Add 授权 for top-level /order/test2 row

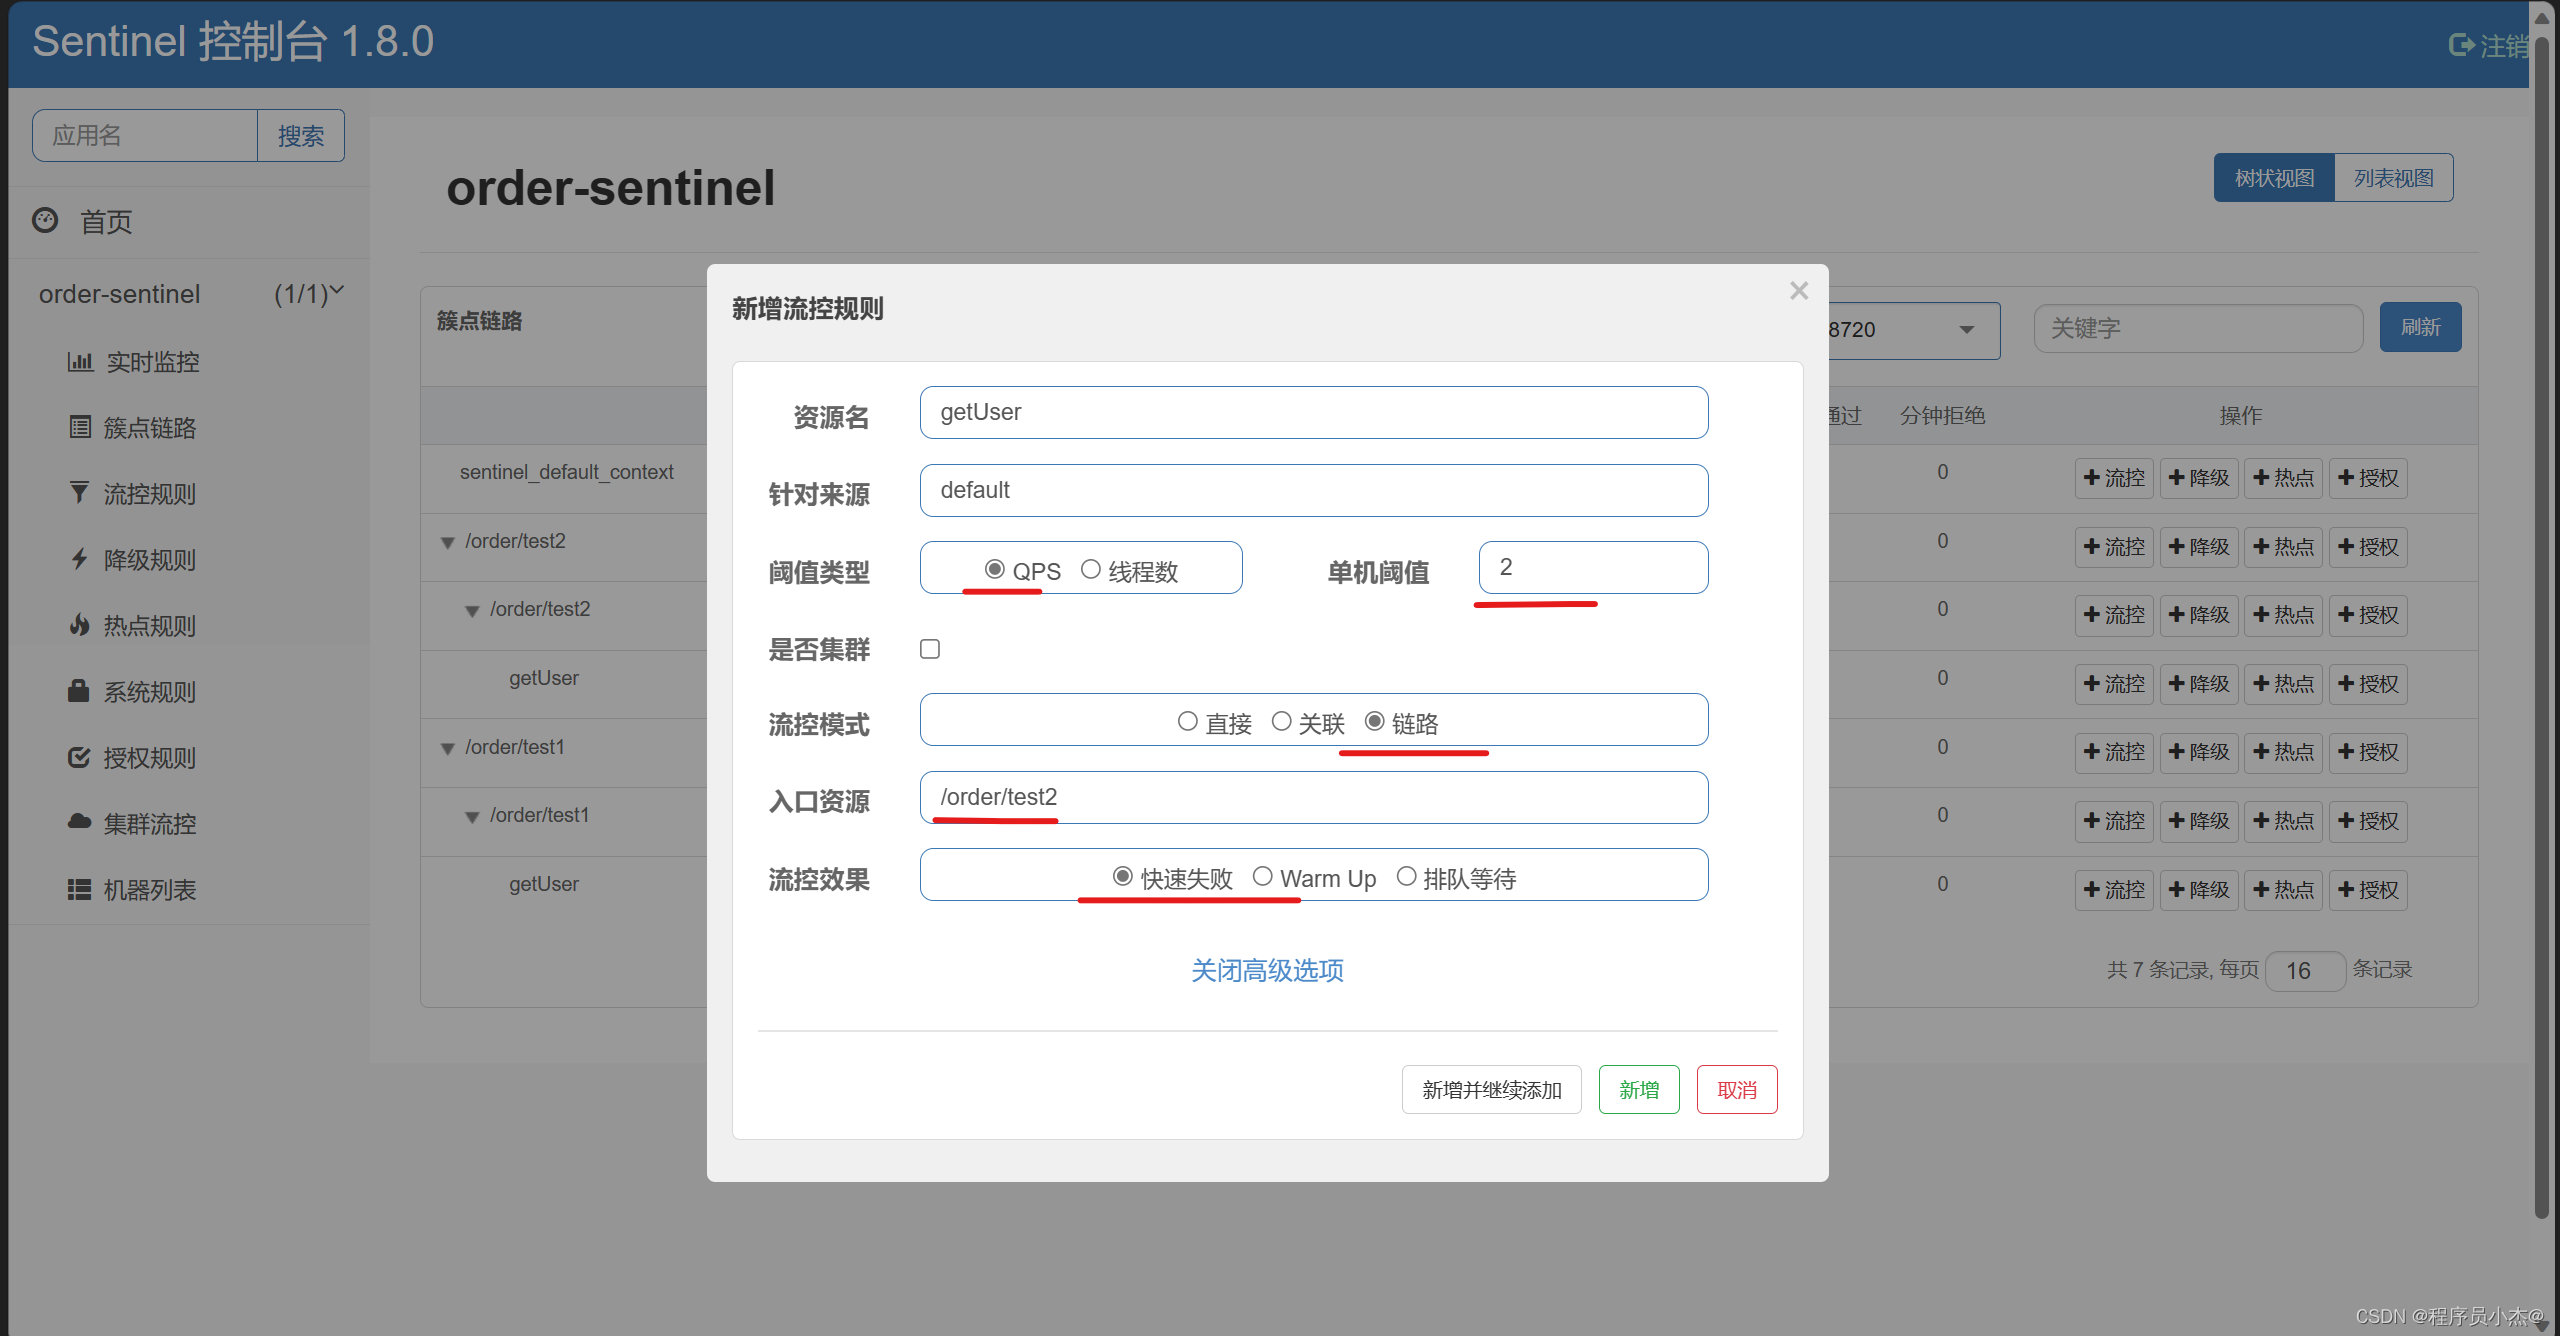pos(2368,547)
